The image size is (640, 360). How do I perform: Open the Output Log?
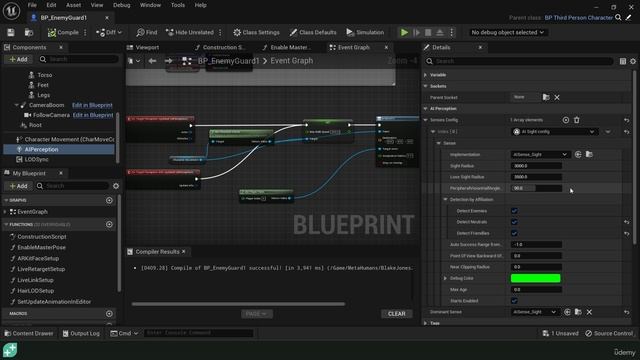81,333
